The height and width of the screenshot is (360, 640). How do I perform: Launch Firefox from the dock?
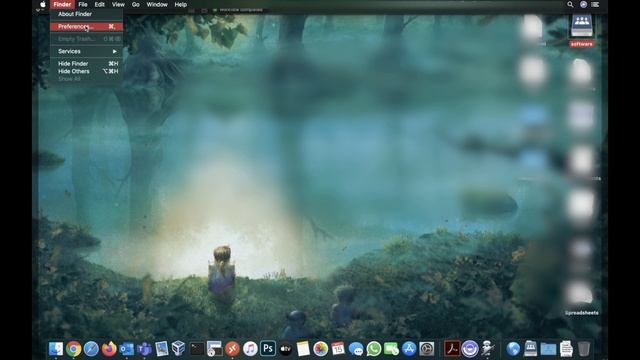point(109,349)
